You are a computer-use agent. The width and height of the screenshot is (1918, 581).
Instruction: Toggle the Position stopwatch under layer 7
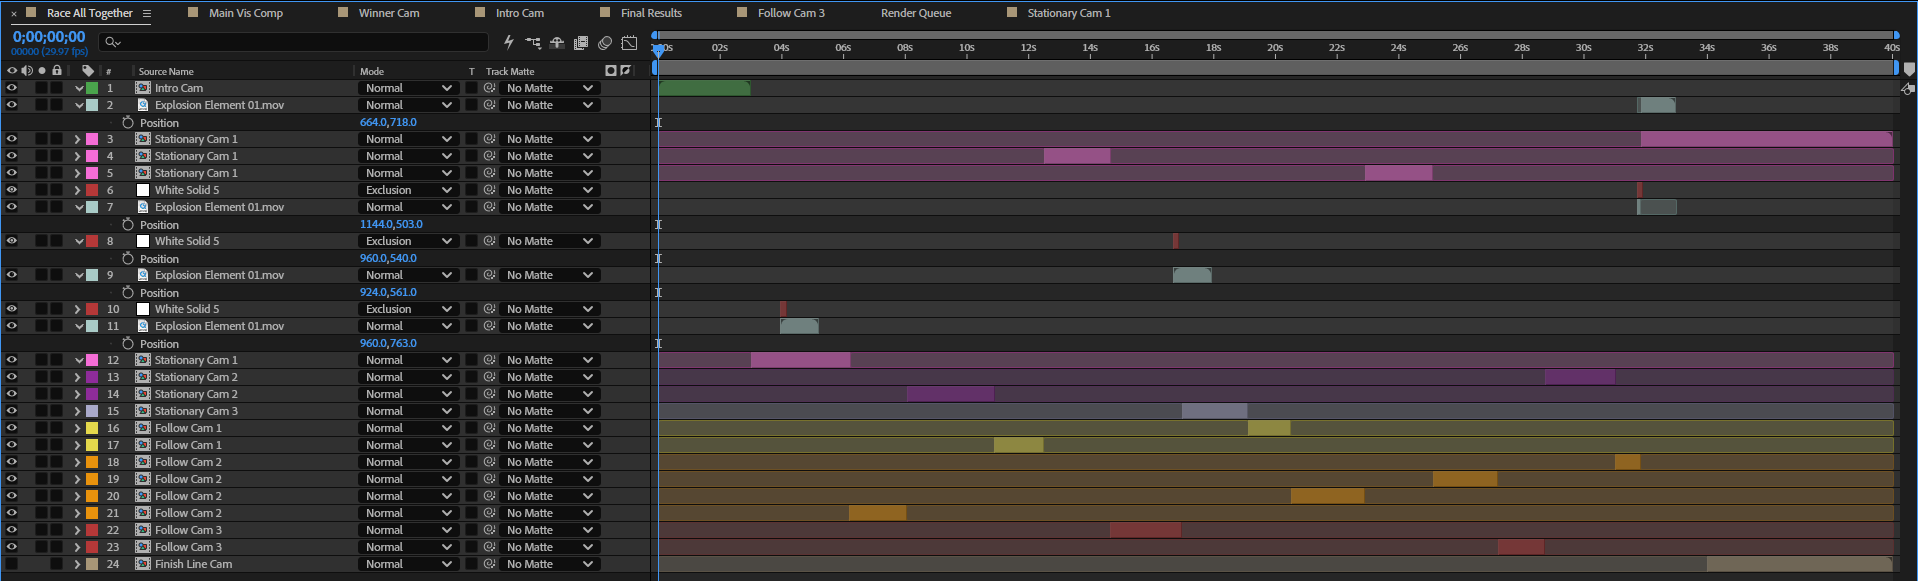pos(128,224)
